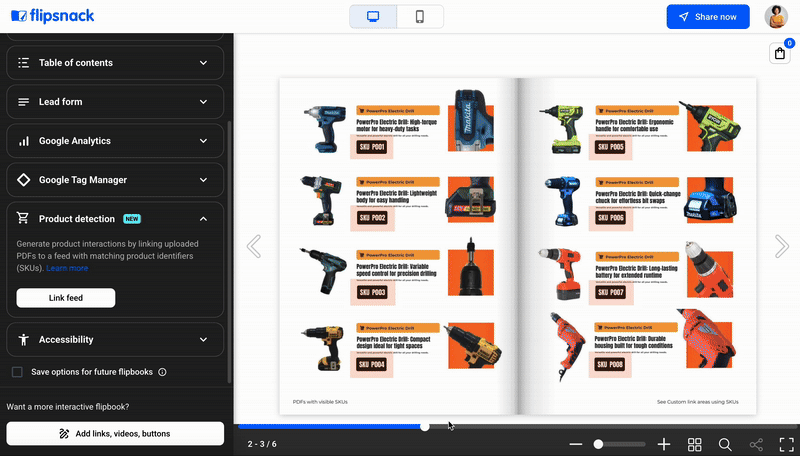
Task: Check Save options for future flipbooks
Action: [x=17, y=372]
